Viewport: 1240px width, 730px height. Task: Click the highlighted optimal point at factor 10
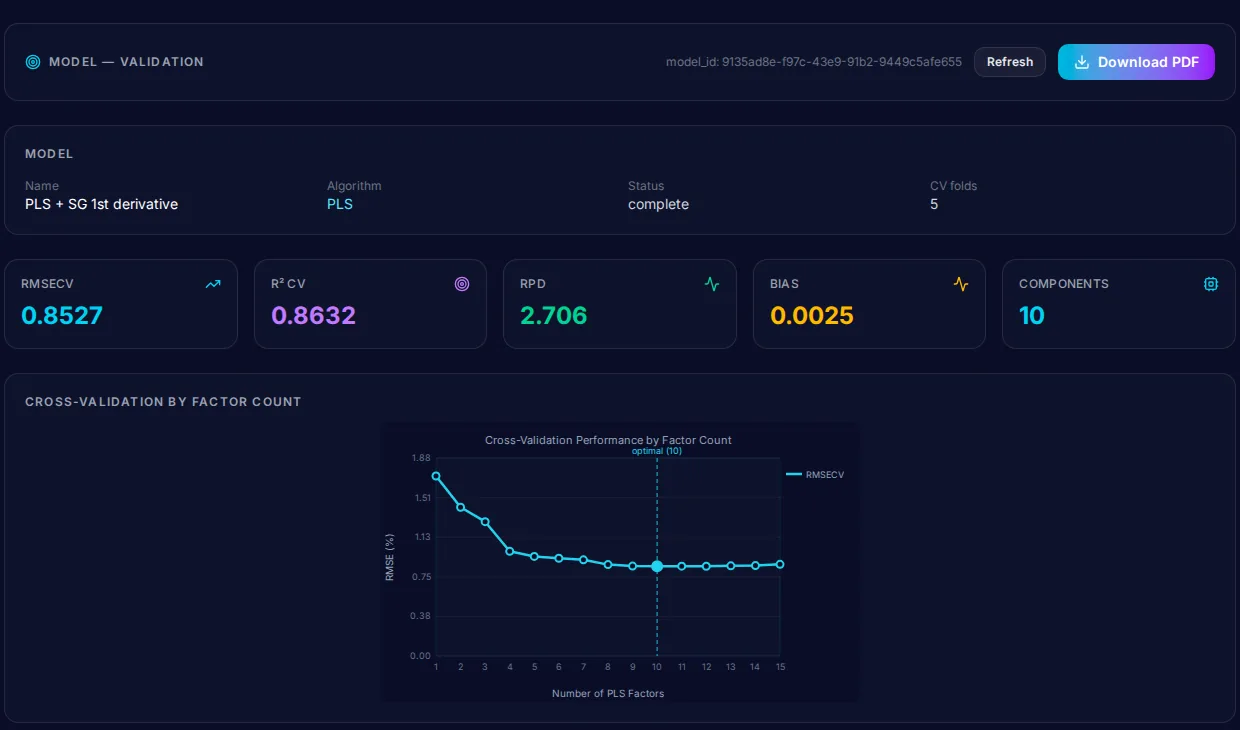657,566
